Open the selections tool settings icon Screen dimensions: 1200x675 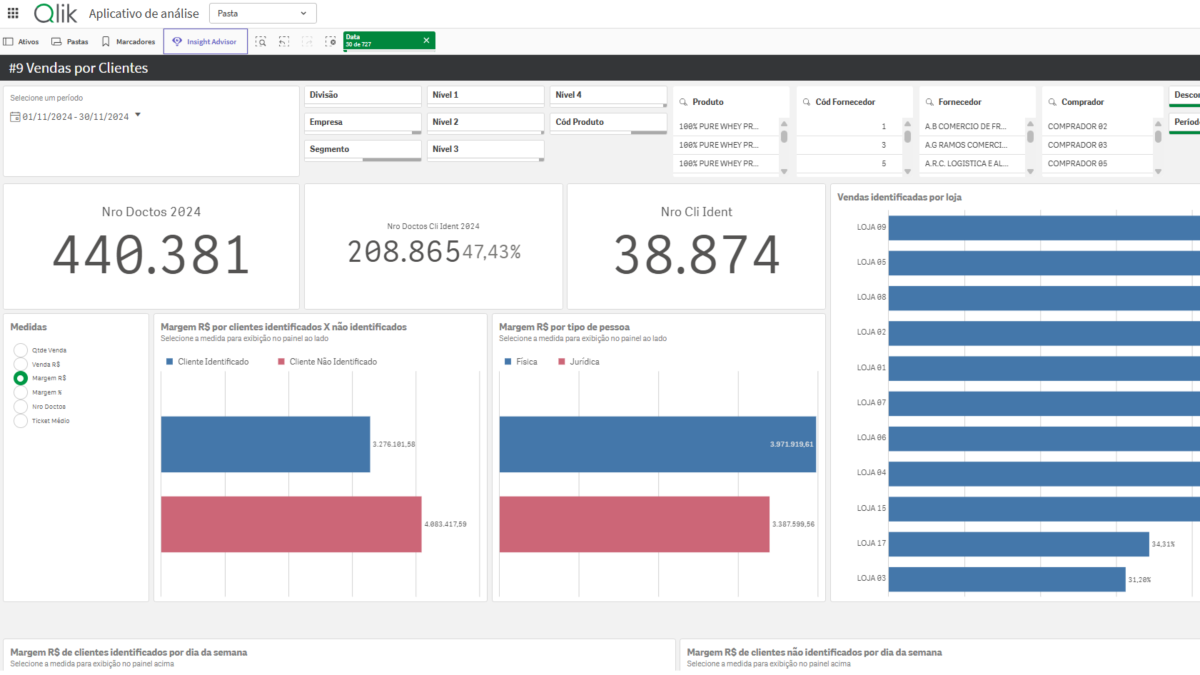pos(330,41)
